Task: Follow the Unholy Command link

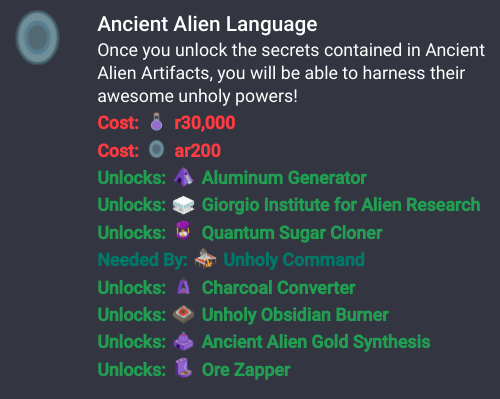Action: pos(294,260)
